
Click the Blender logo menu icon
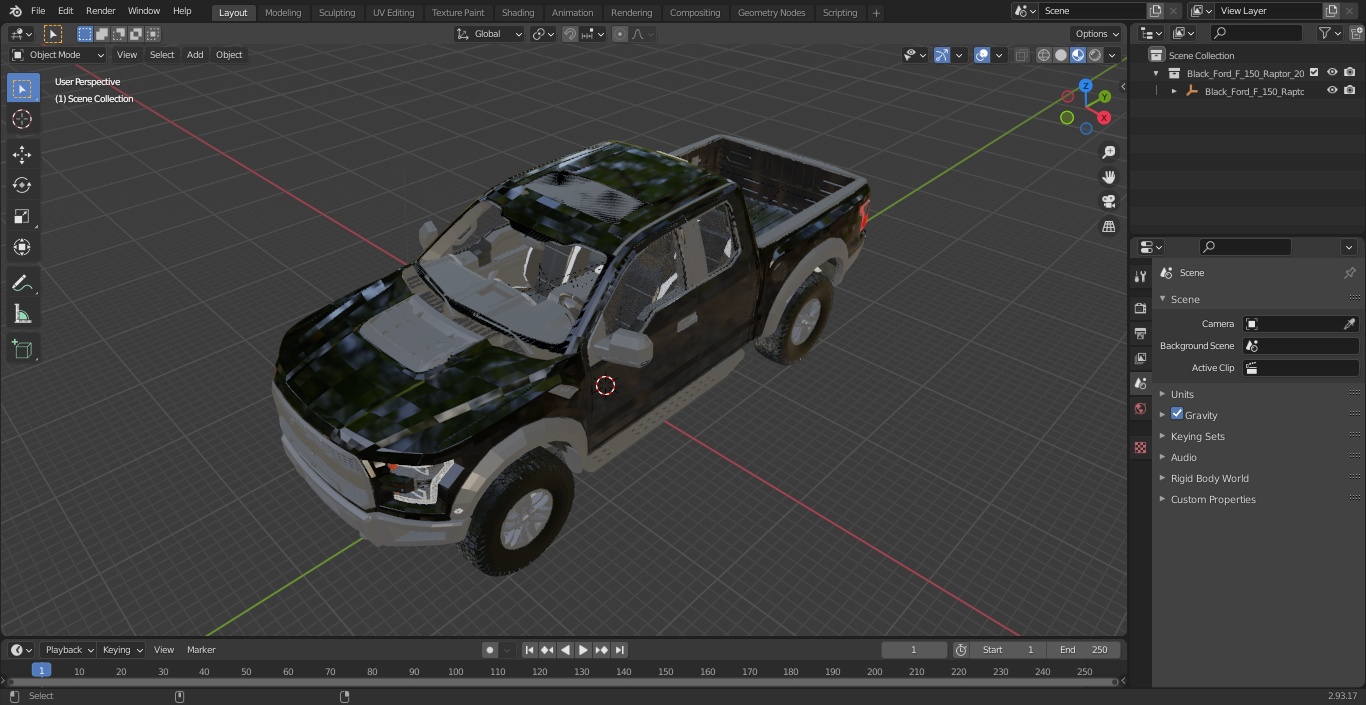click(15, 11)
